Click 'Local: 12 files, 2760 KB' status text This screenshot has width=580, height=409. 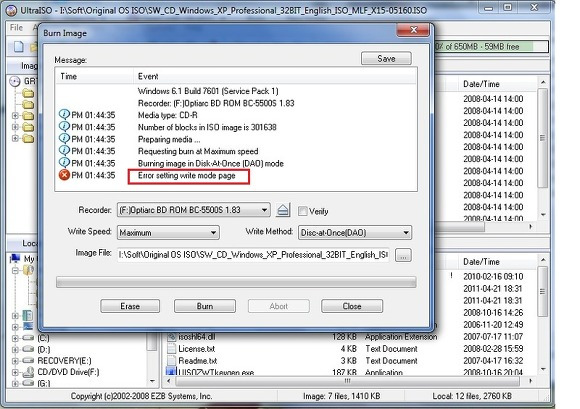click(472, 396)
